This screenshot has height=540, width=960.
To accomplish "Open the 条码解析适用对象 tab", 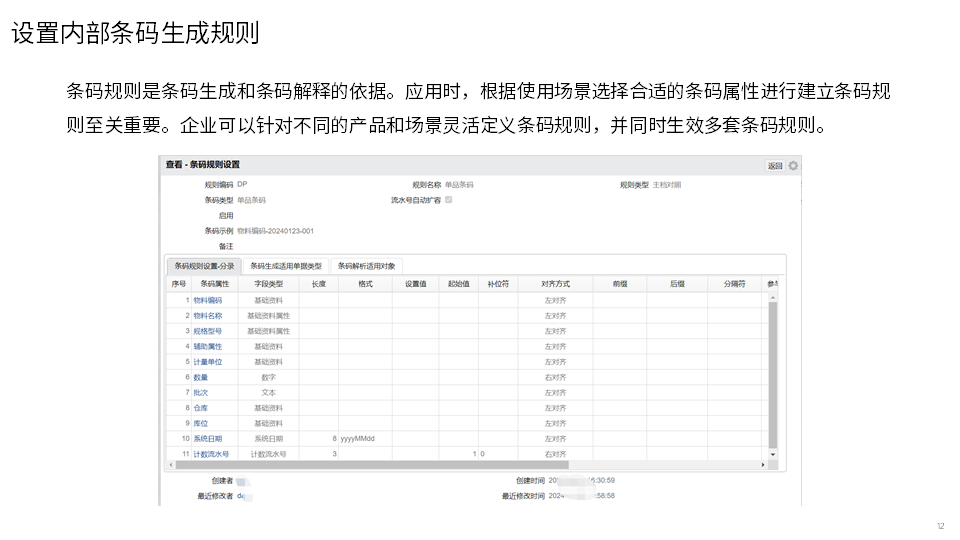I will 366,266.
